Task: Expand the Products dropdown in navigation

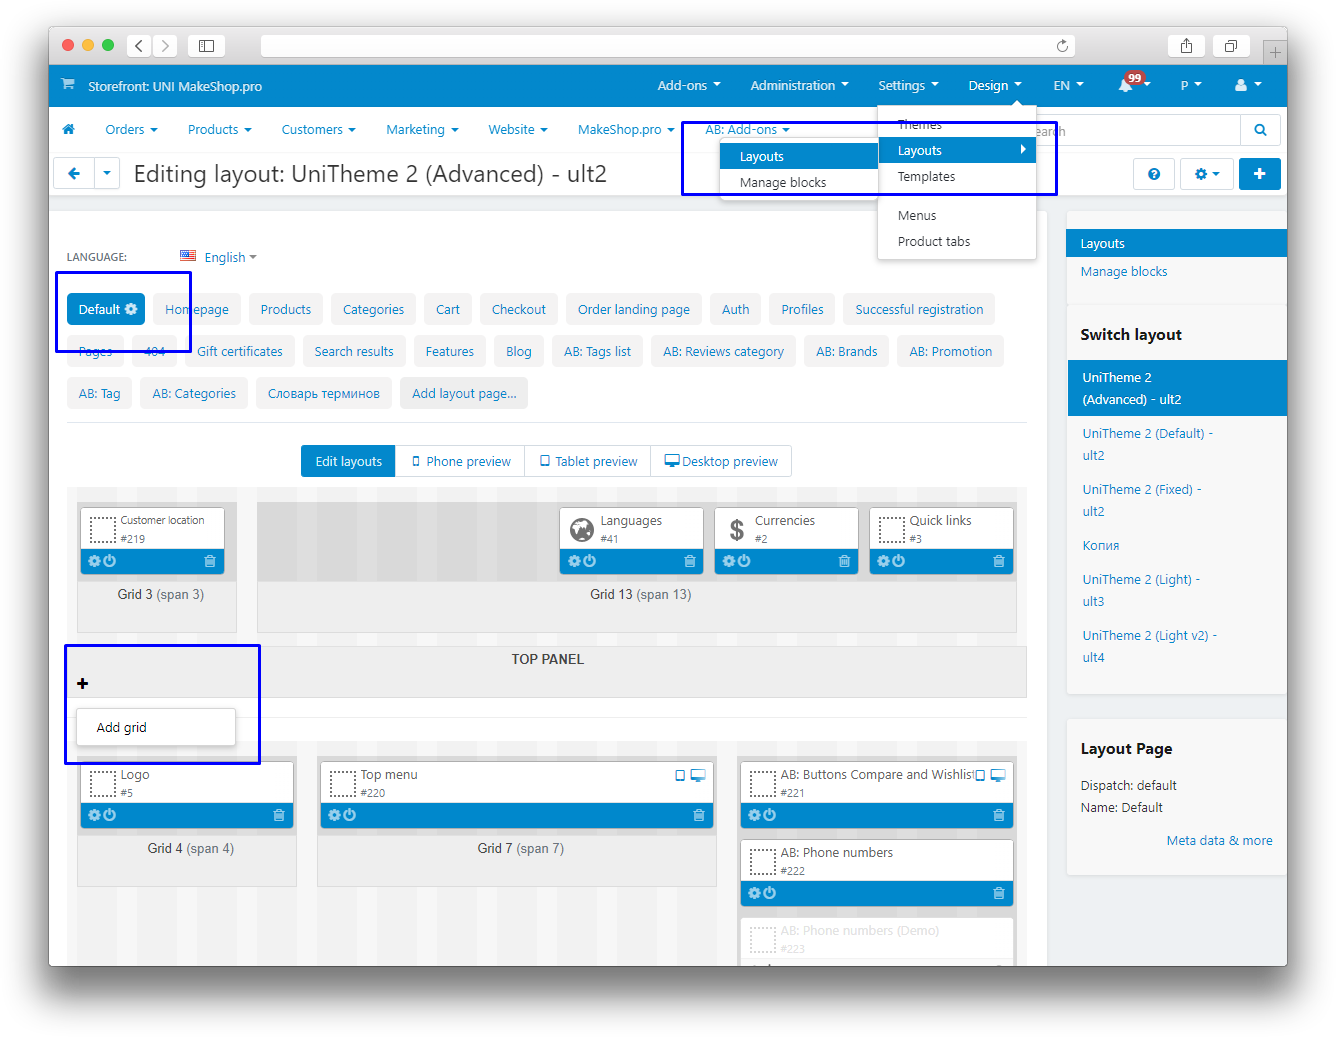Action: click(219, 129)
